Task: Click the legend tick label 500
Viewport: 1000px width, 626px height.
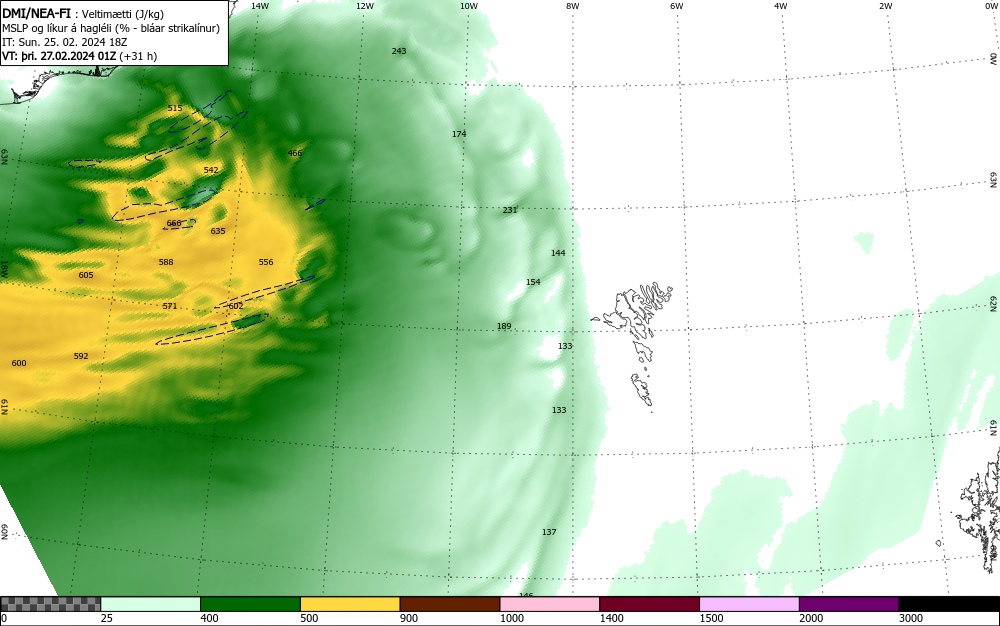Action: 309,618
